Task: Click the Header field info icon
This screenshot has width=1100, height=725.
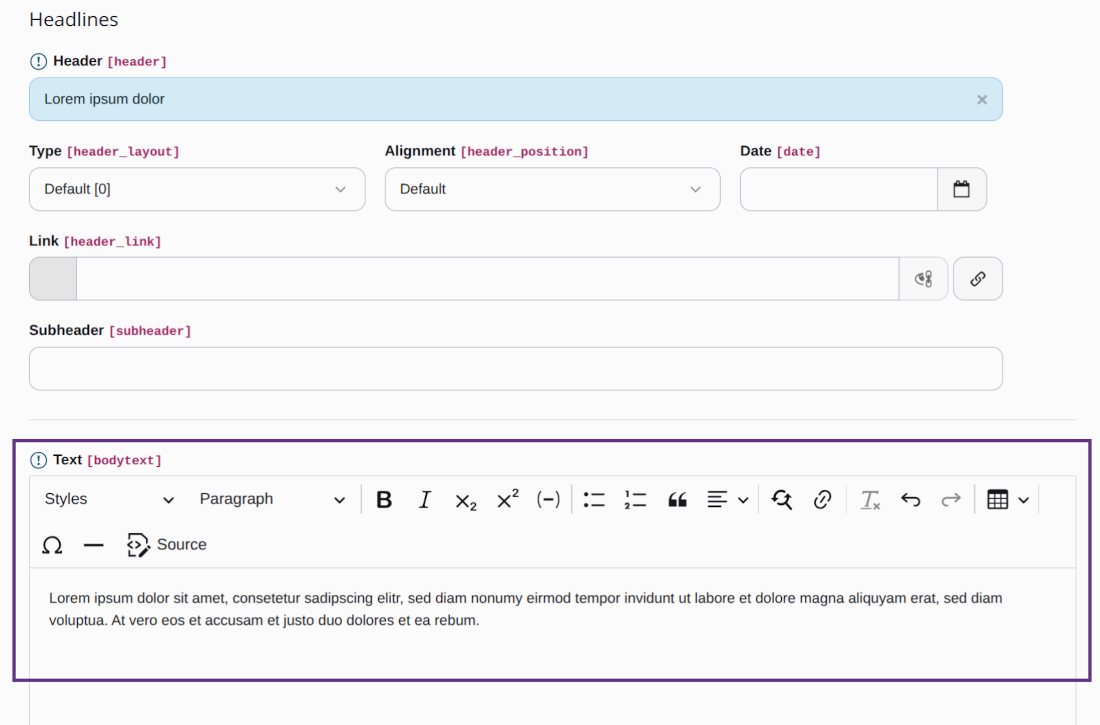Action: point(39,61)
